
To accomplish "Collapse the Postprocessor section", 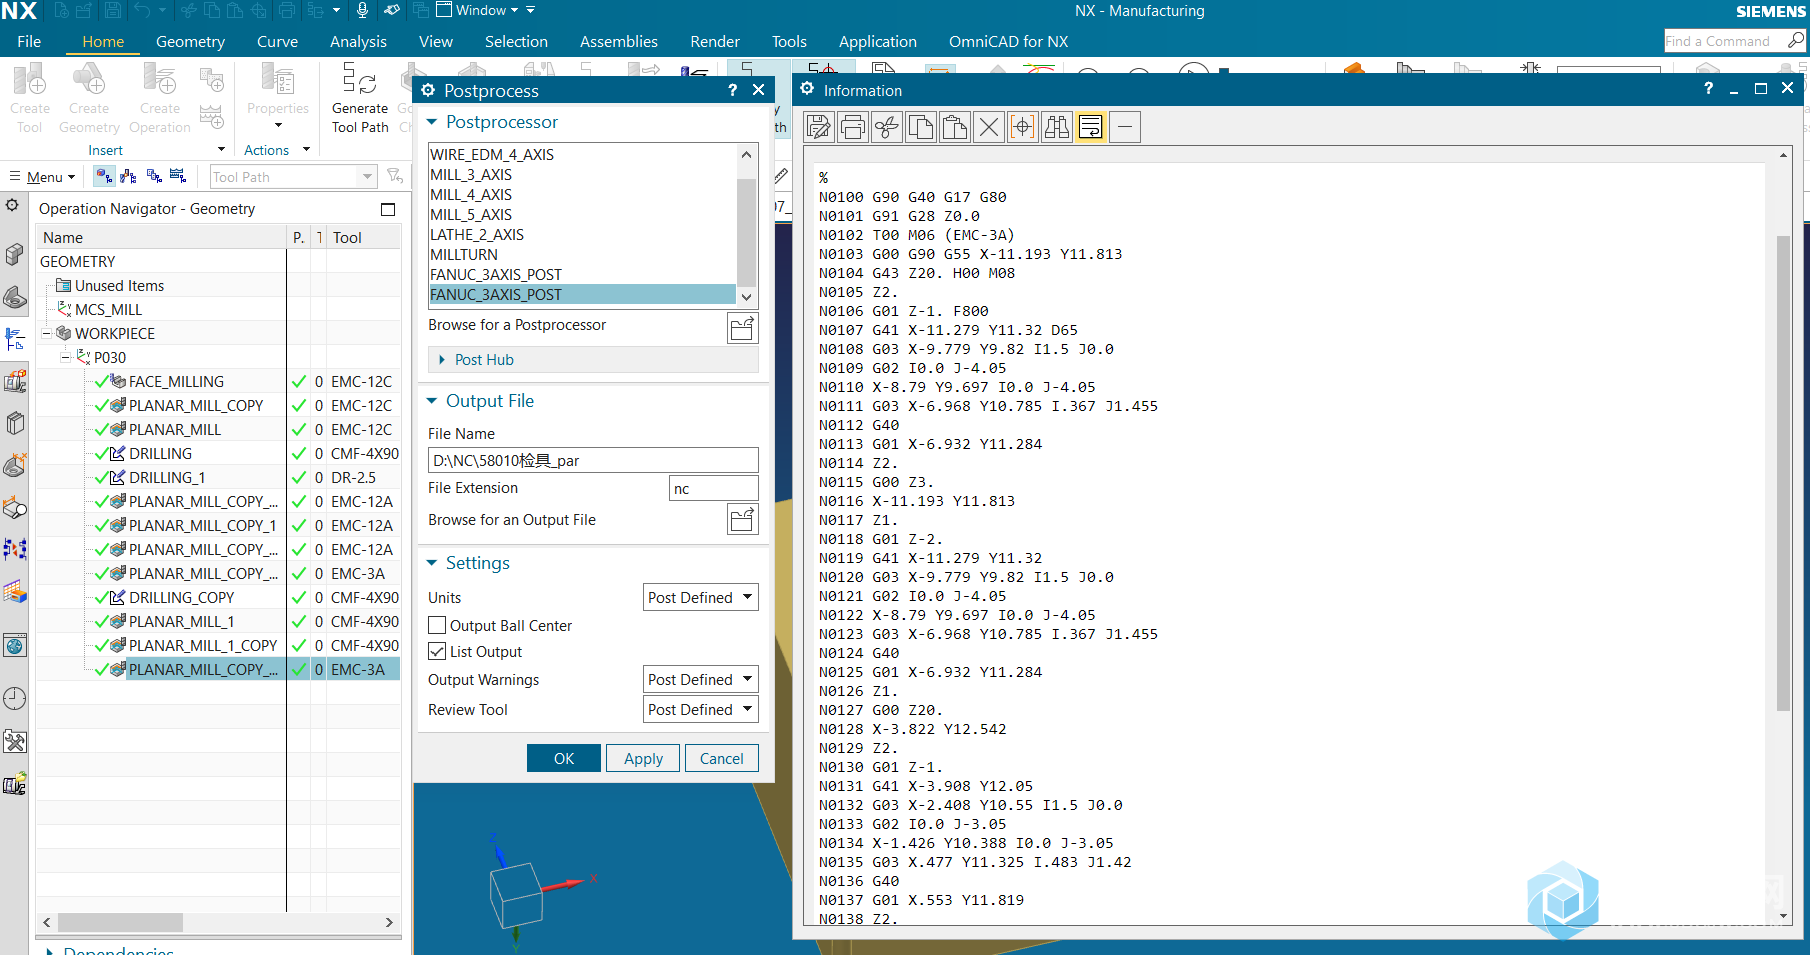I will (x=432, y=122).
